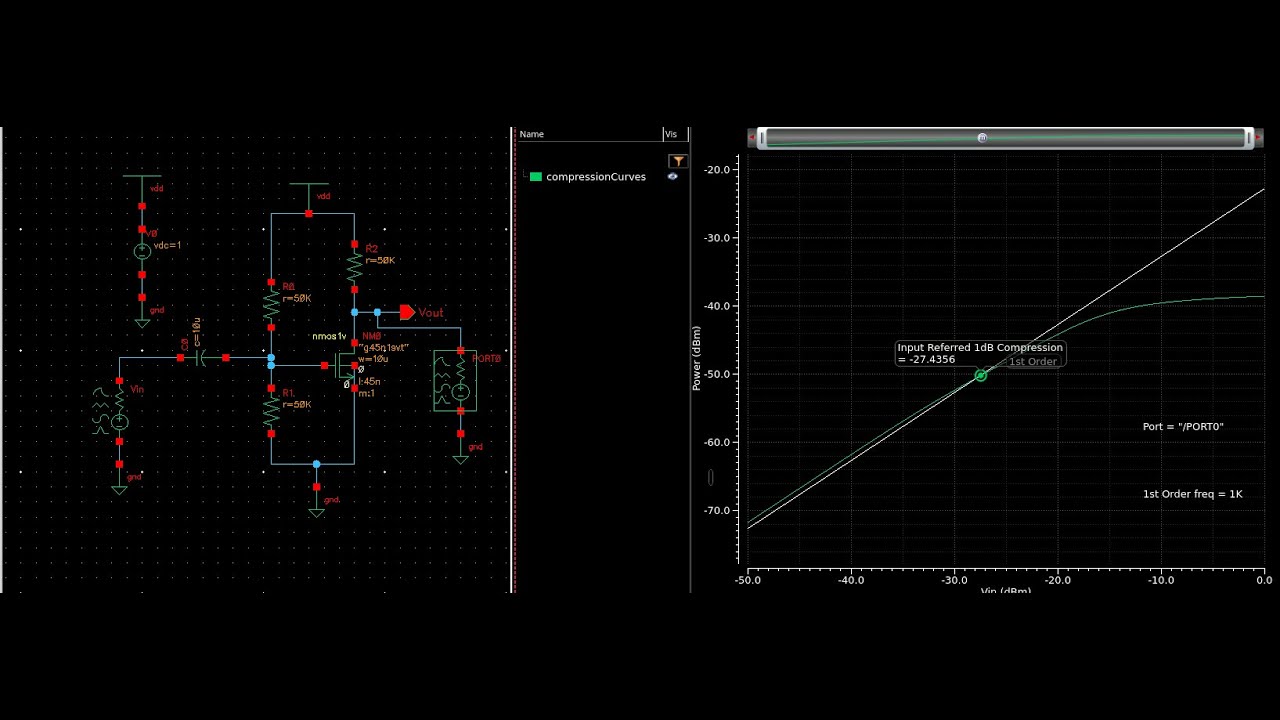
Task: Click the 'r=50K' value beside R0
Action: tap(297, 299)
